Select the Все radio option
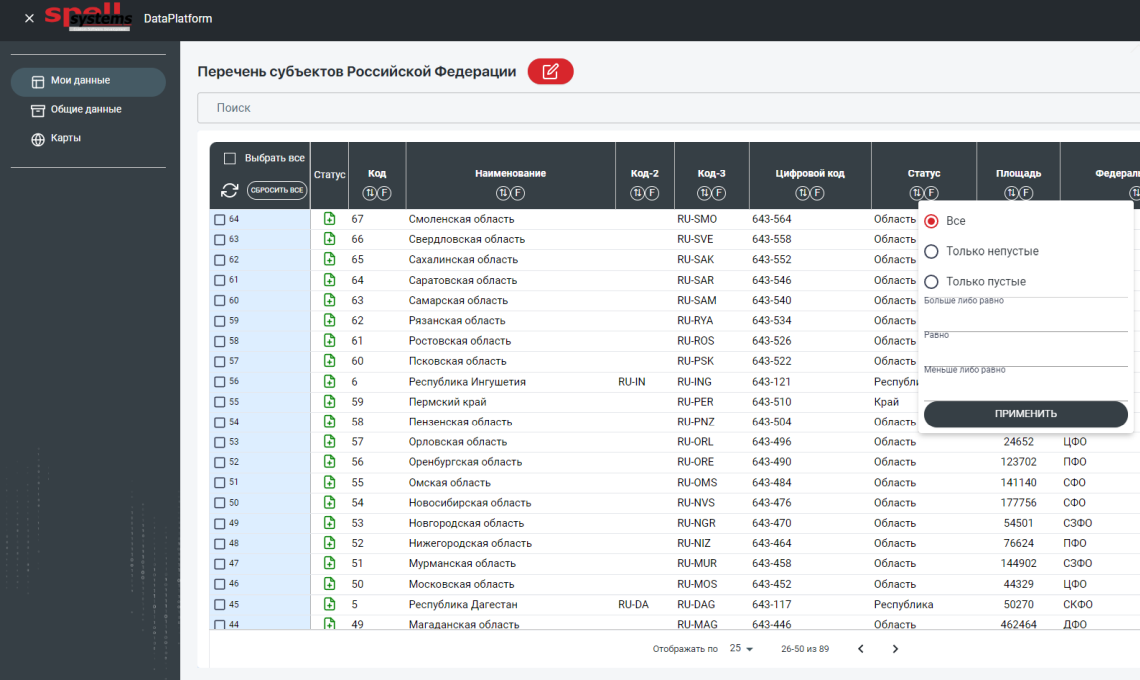 tap(931, 221)
